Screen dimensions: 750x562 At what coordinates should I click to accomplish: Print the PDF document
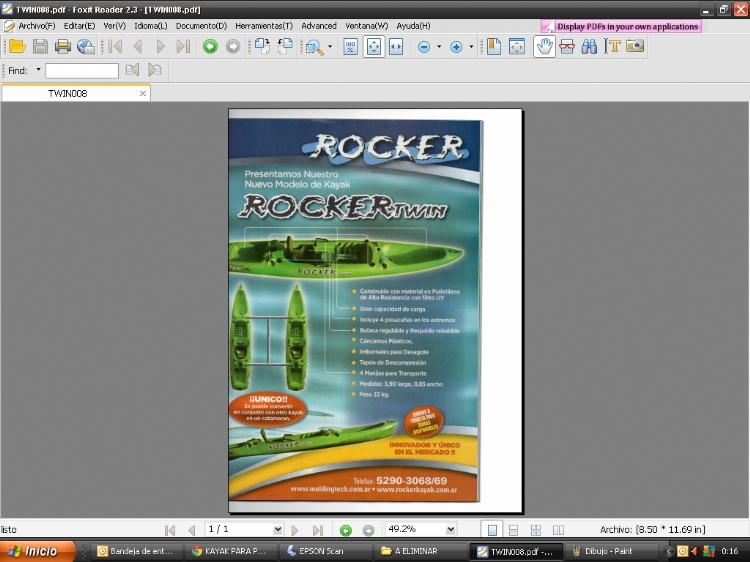[63, 46]
